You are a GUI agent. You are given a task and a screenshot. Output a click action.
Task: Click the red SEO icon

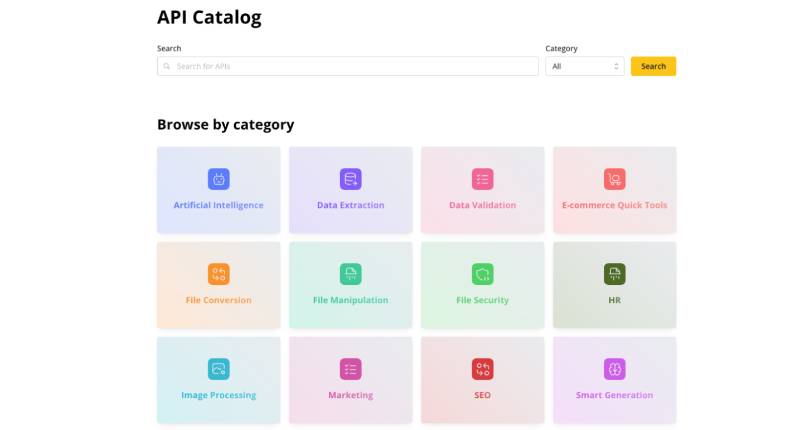pos(482,369)
